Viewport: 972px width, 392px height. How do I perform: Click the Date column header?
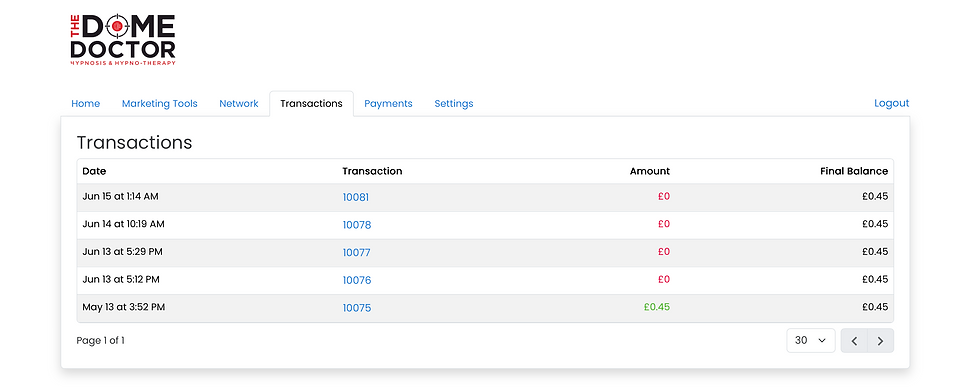(94, 171)
